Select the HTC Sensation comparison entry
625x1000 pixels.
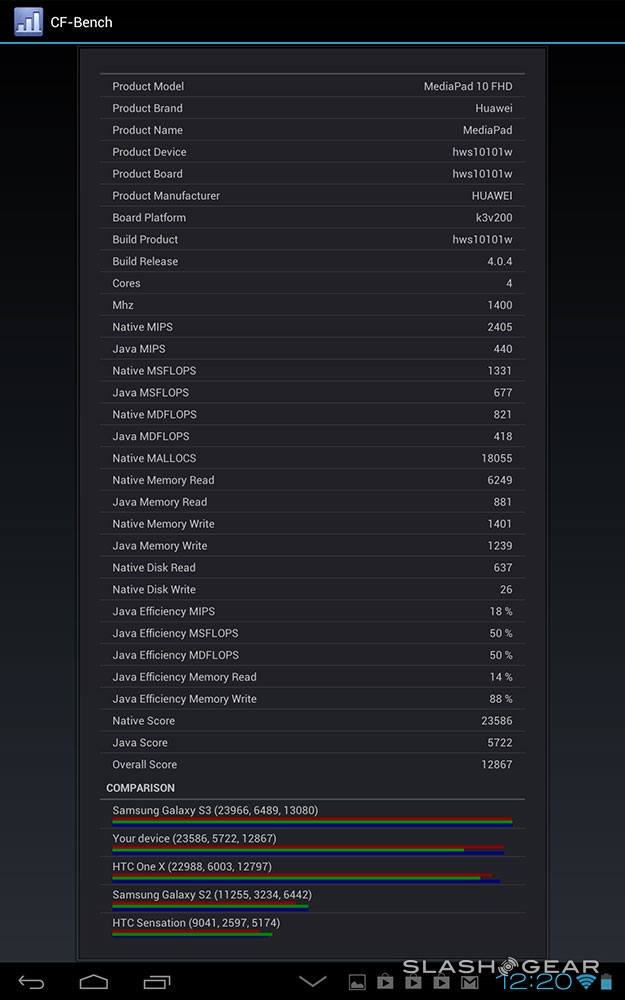312,927
